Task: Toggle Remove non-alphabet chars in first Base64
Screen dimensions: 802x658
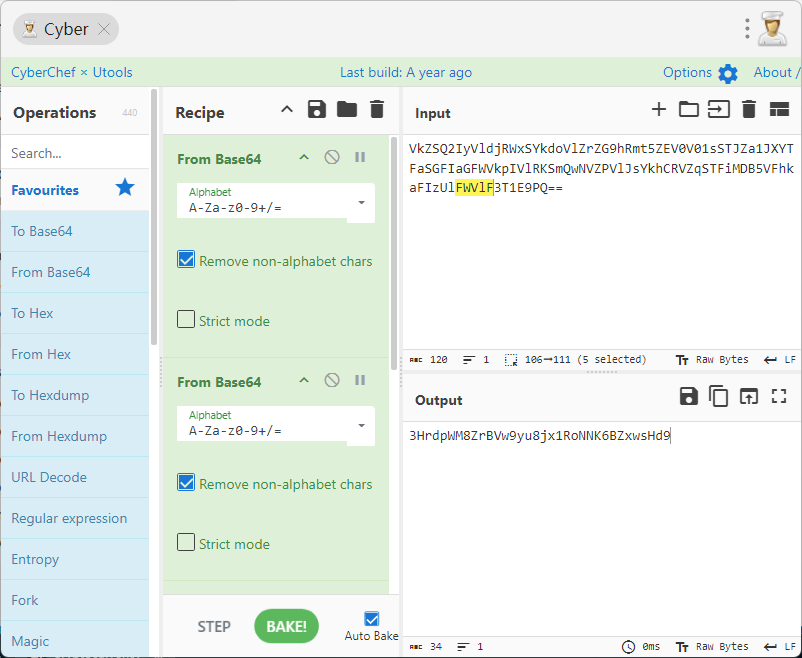Action: click(x=186, y=259)
